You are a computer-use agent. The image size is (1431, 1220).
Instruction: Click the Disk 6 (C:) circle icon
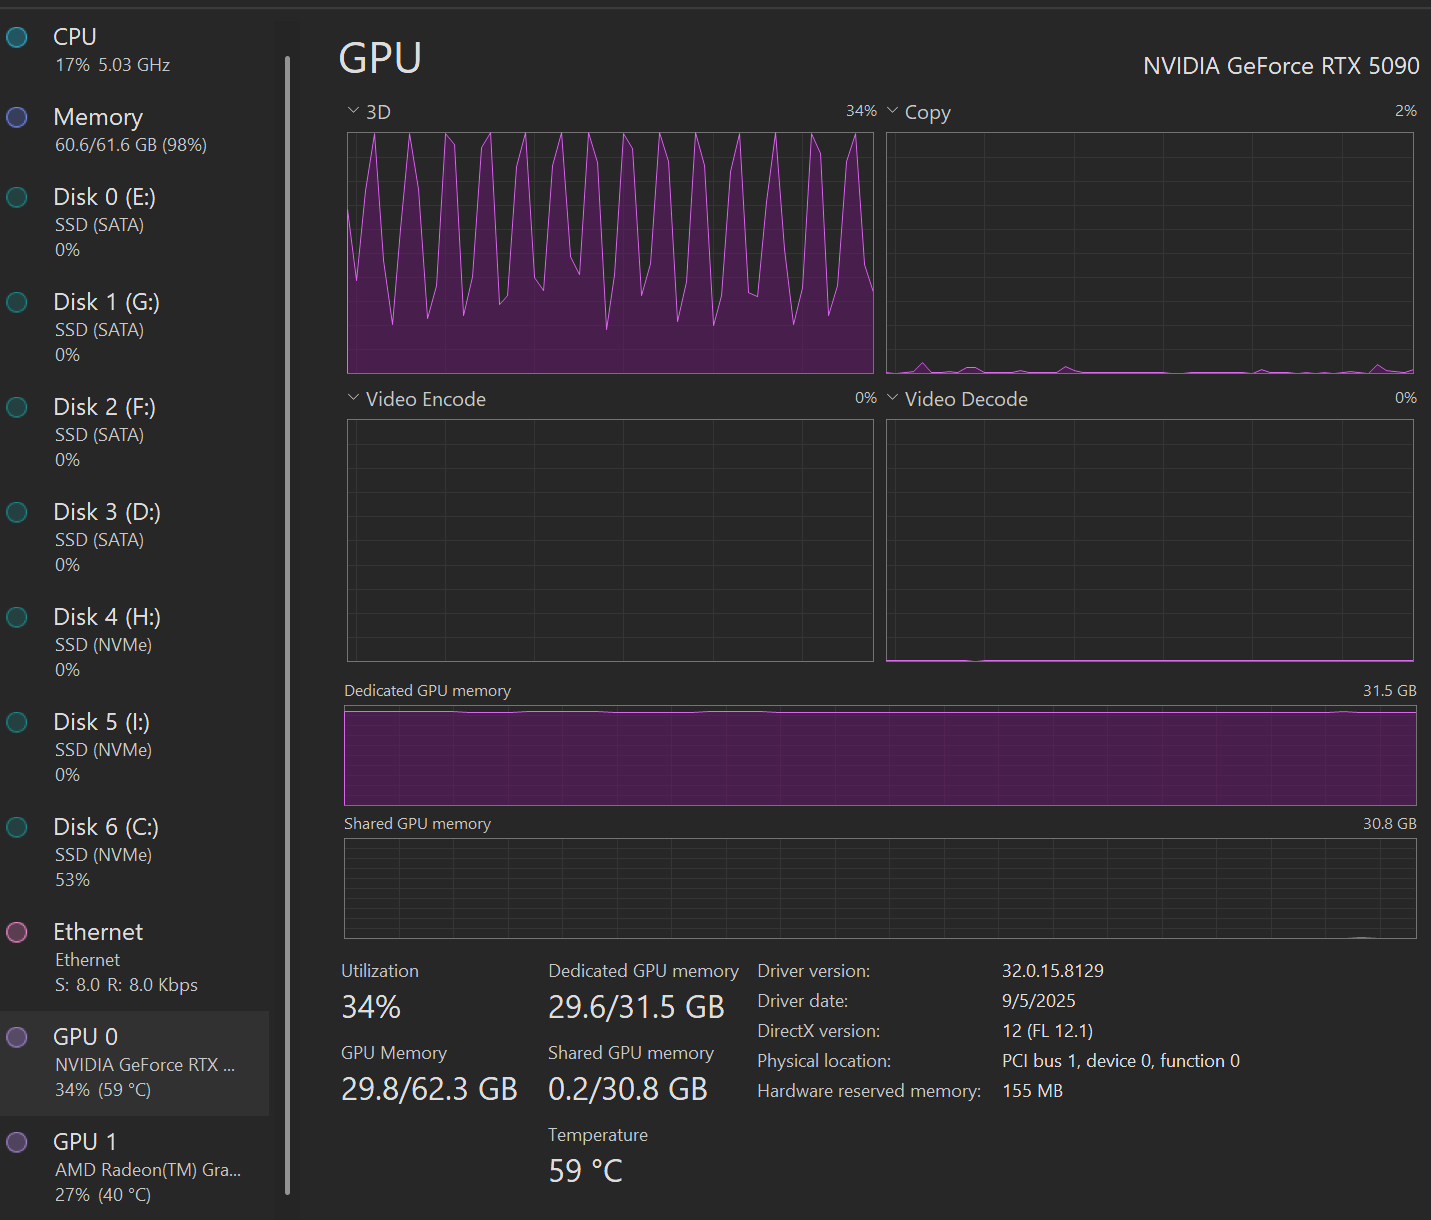point(17,827)
